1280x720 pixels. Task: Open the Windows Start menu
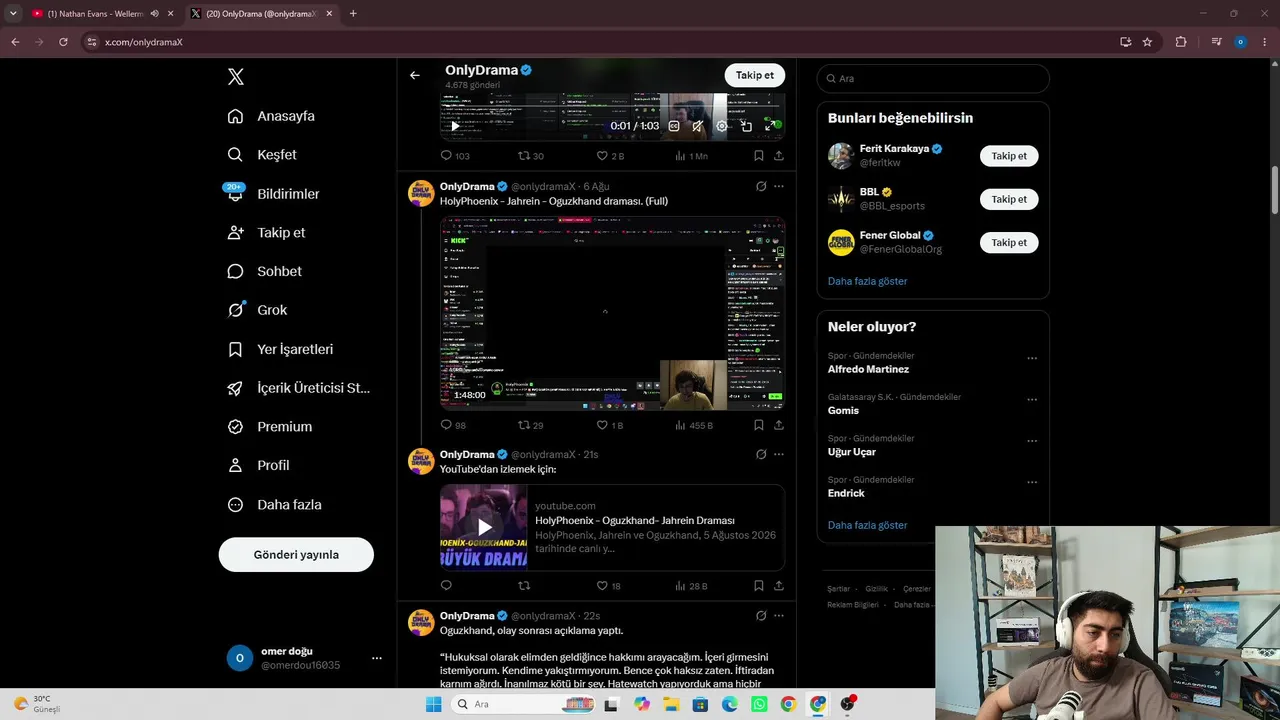[433, 704]
